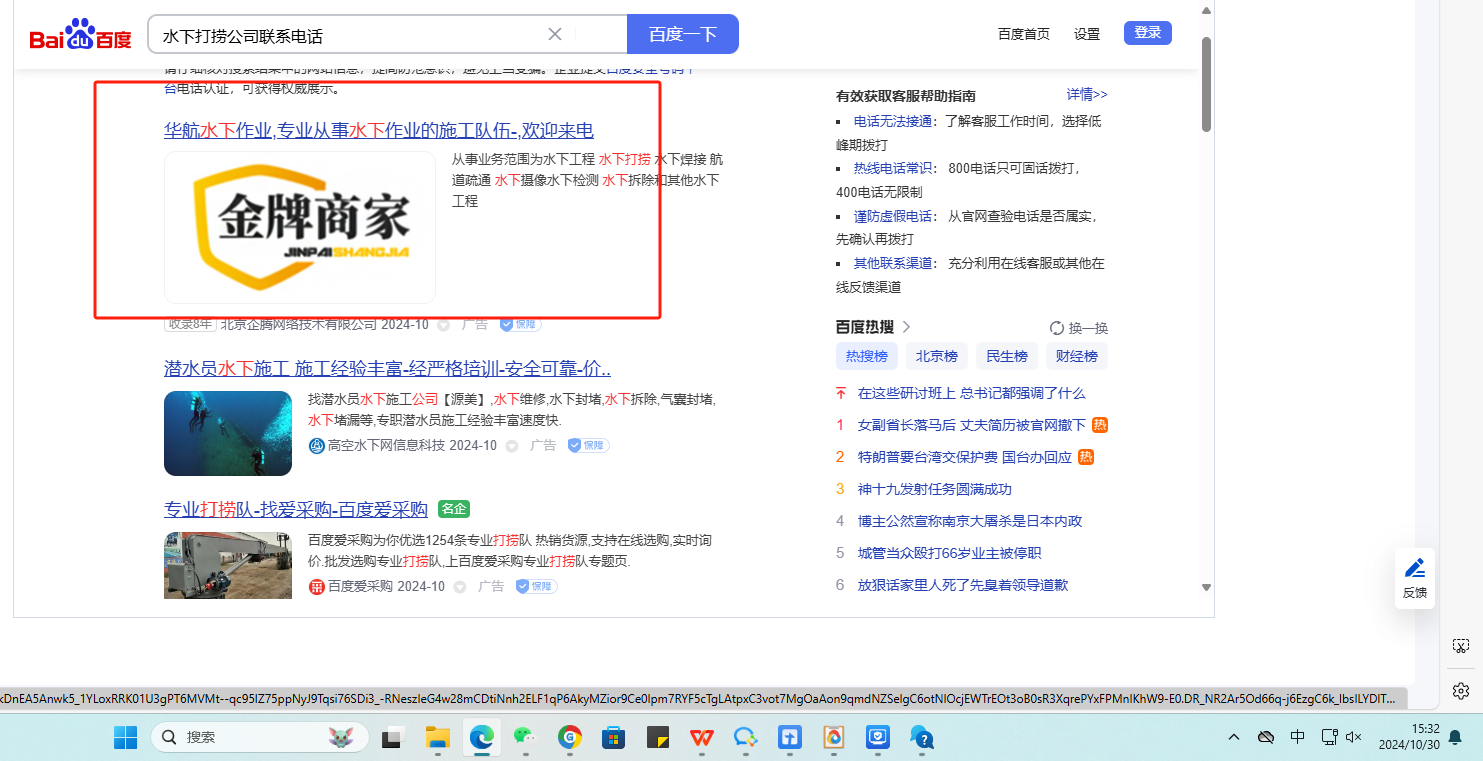Open WeChat from the taskbar

pos(525,738)
